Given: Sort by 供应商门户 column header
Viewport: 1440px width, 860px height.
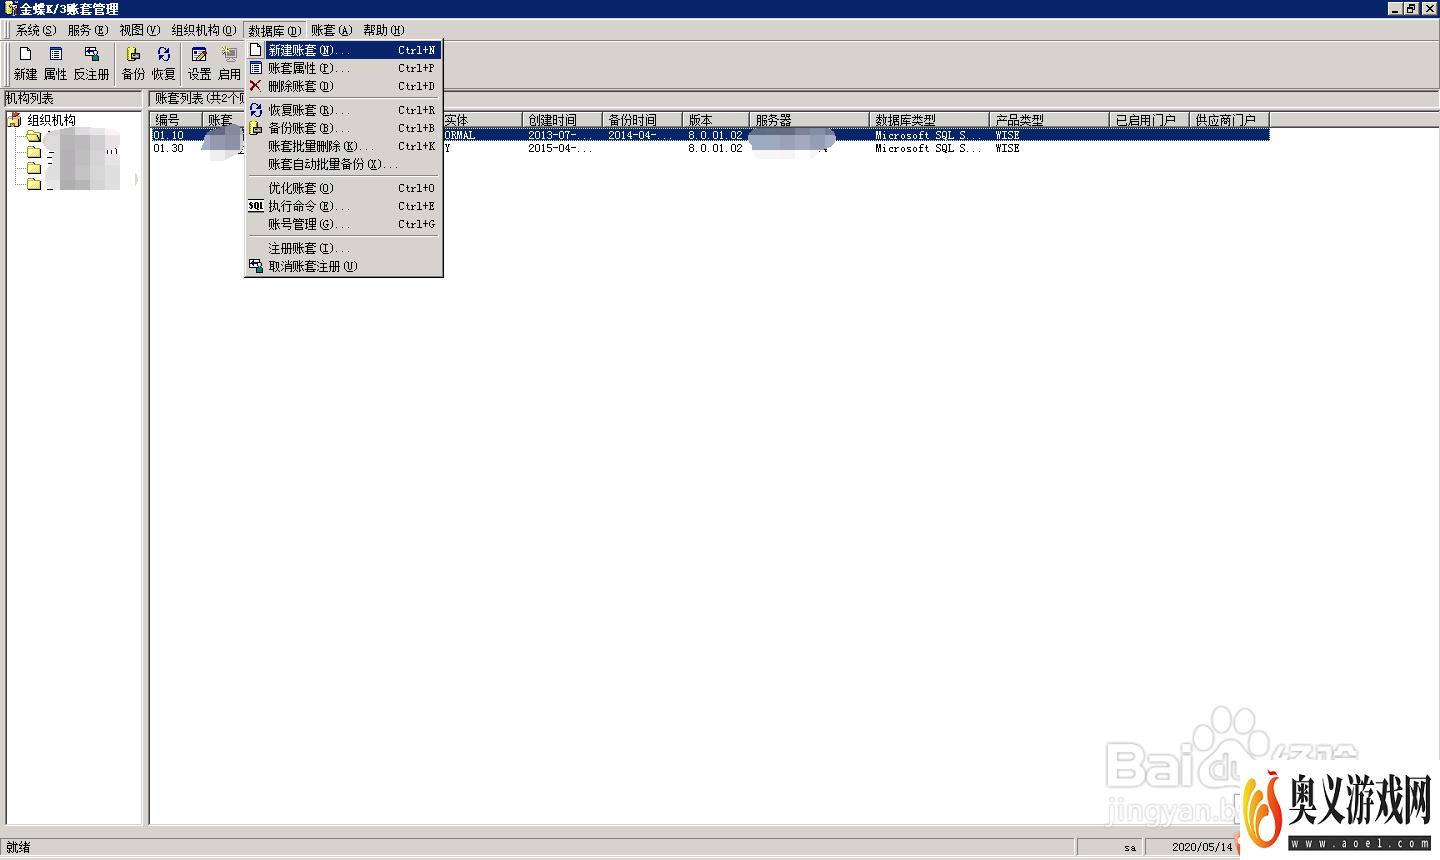Looking at the screenshot, I should click(1229, 120).
